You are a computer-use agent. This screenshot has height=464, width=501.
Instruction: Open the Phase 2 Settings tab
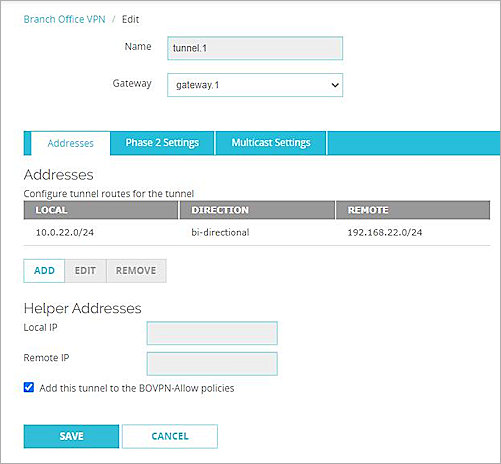click(x=162, y=143)
